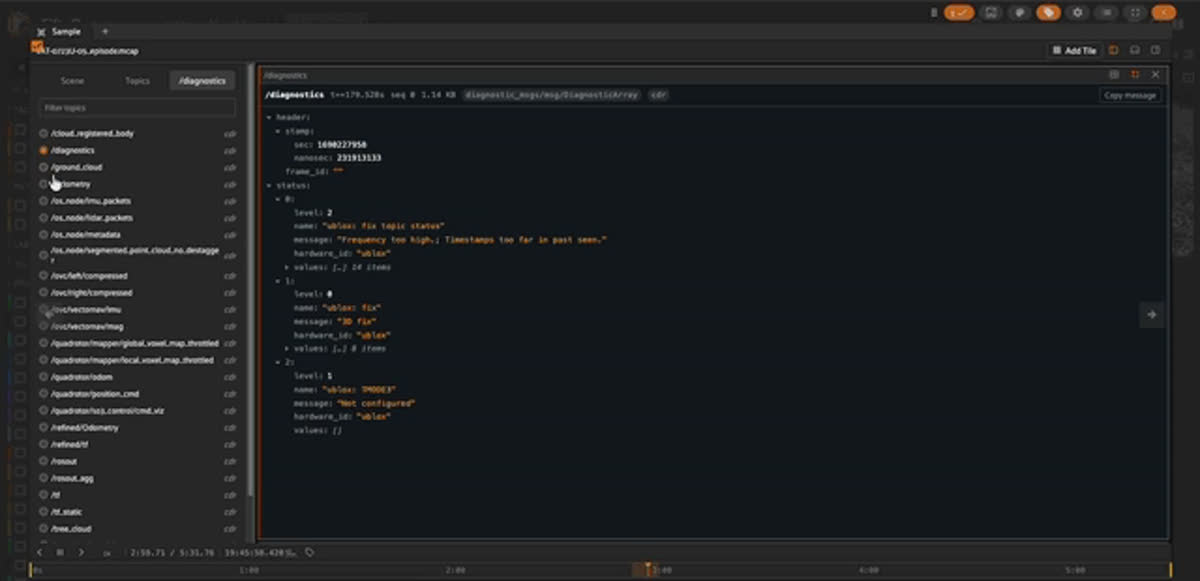Collapse the status array node
Screen dimensions: 1200x581
(x=269, y=185)
